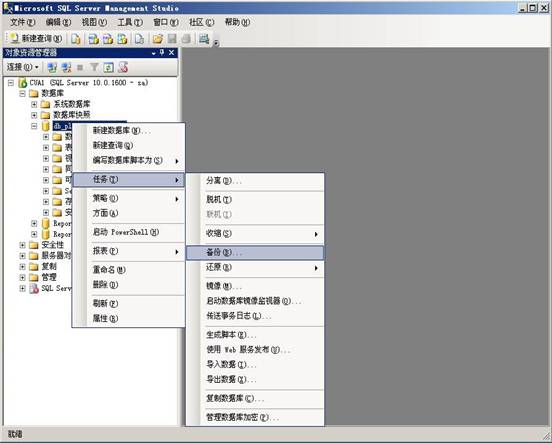Click the Filter funnel icon
This screenshot has width=552, height=443.
pyautogui.click(x=94, y=67)
